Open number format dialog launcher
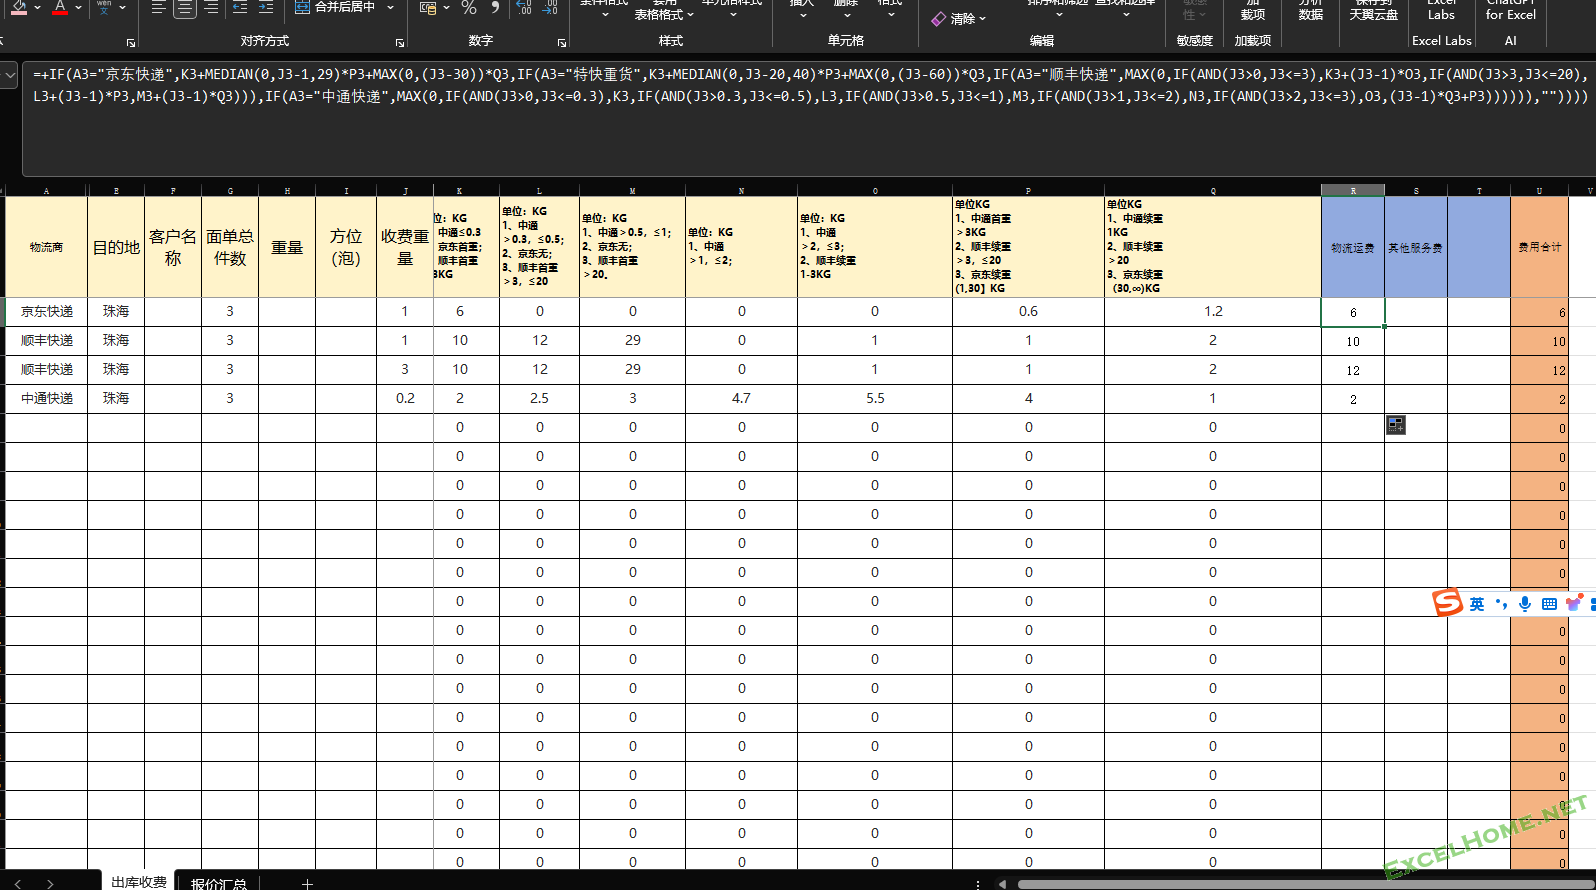Screen dimensions: 1596x890 pos(562,43)
